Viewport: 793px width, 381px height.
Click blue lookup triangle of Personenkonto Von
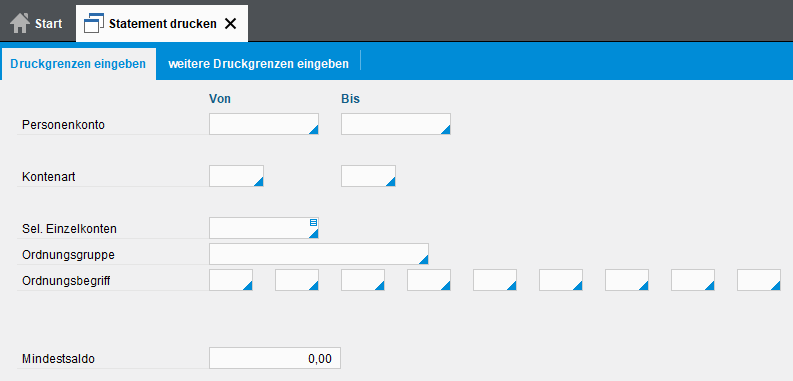[314, 130]
